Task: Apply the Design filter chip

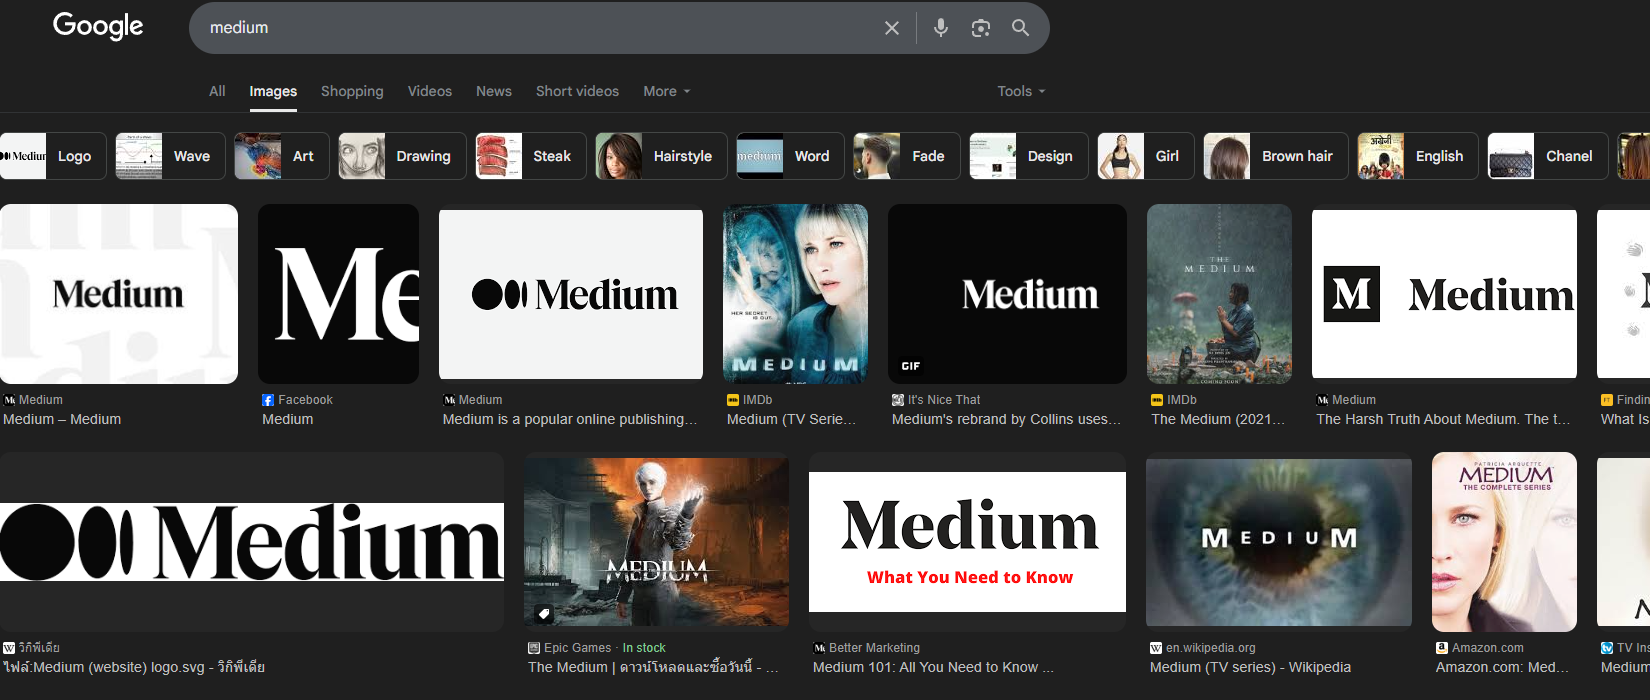Action: tap(1029, 156)
